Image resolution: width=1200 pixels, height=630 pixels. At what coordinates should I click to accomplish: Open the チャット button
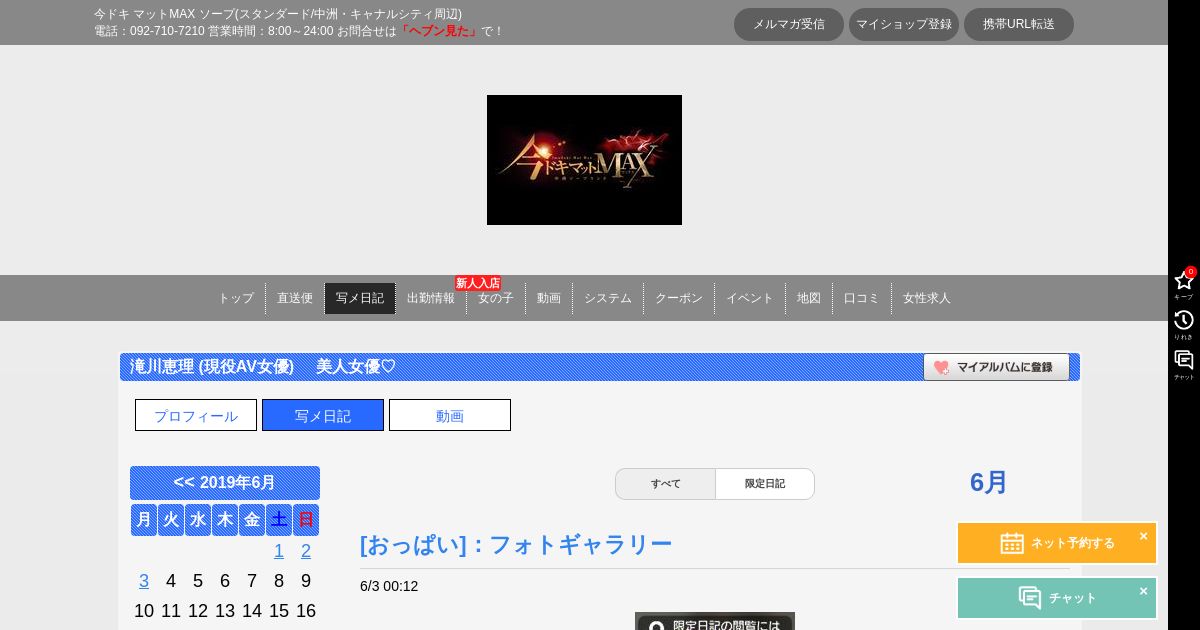(x=1057, y=598)
